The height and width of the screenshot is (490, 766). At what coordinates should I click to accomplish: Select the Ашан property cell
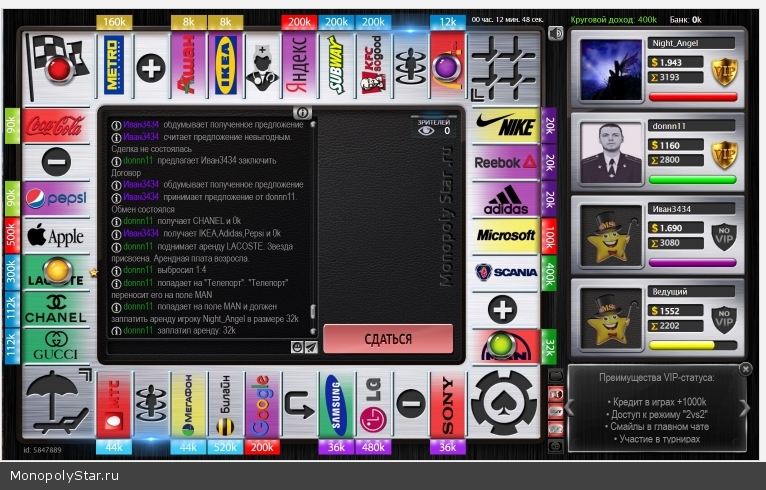pos(189,65)
